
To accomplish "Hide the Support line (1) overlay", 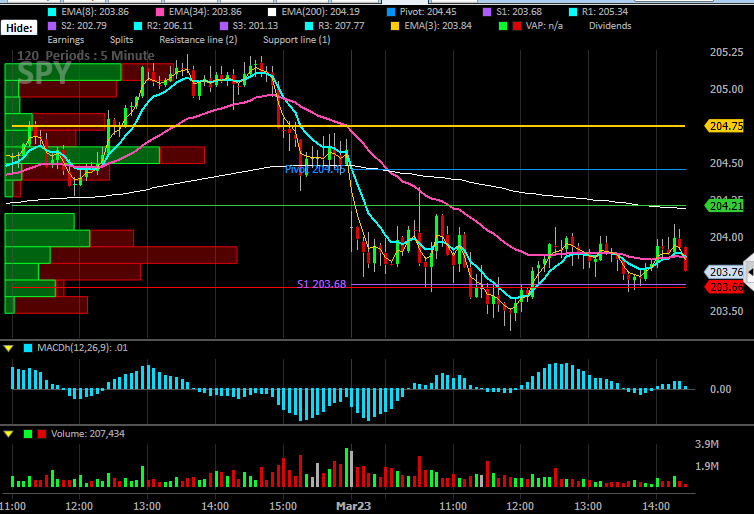I will (x=297, y=40).
